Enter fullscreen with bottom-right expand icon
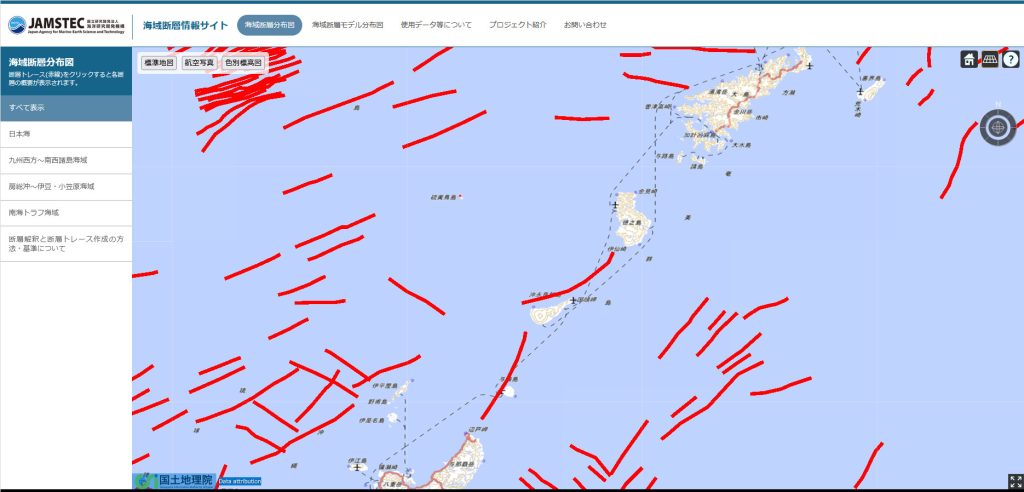 click(1015, 481)
